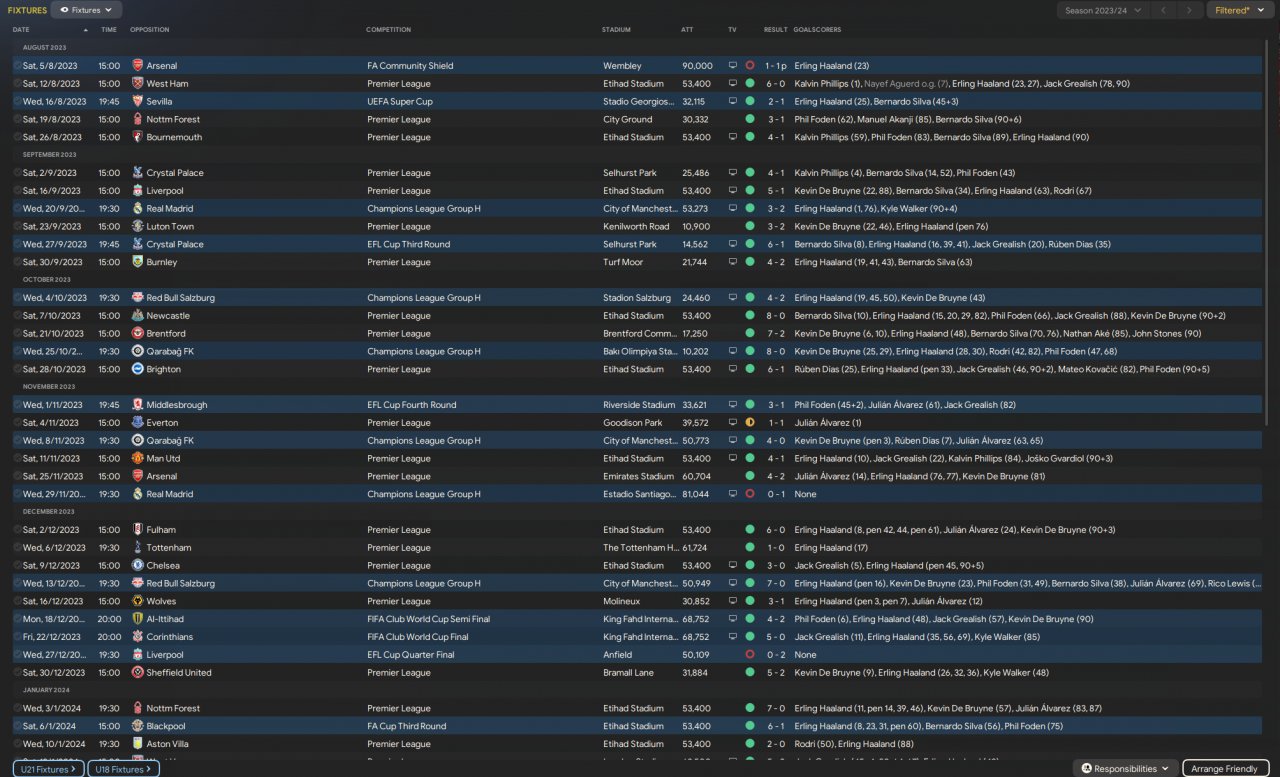This screenshot has height=777, width=1280.
Task: Toggle the circle marker beside Sat, 2/12/2023
Action: (17, 530)
